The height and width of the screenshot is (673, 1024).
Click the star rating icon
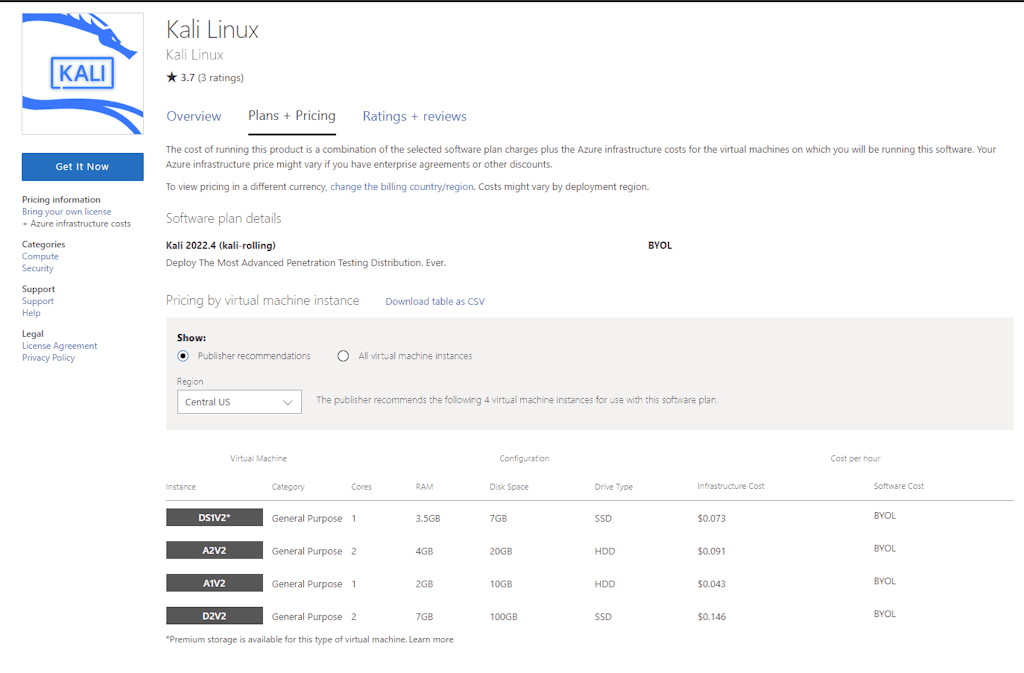(x=172, y=77)
